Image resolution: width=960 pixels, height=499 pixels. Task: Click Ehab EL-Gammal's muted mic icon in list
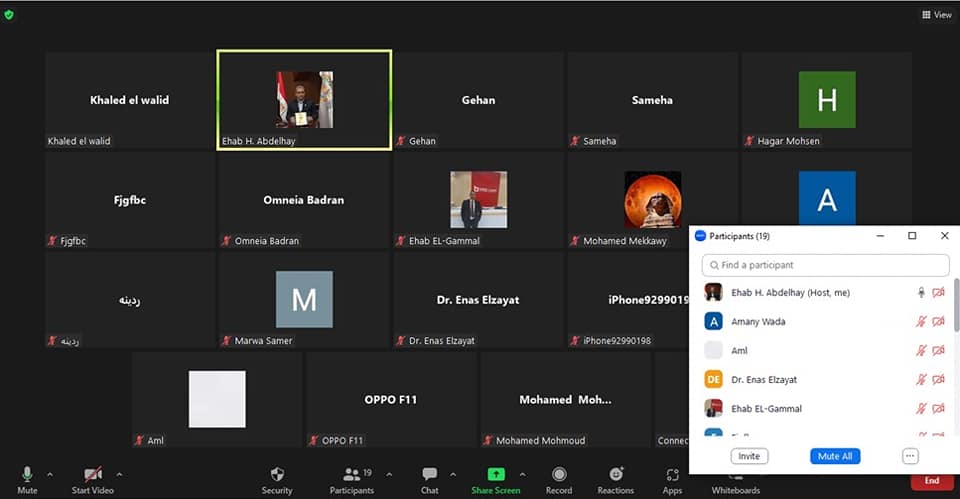point(921,408)
